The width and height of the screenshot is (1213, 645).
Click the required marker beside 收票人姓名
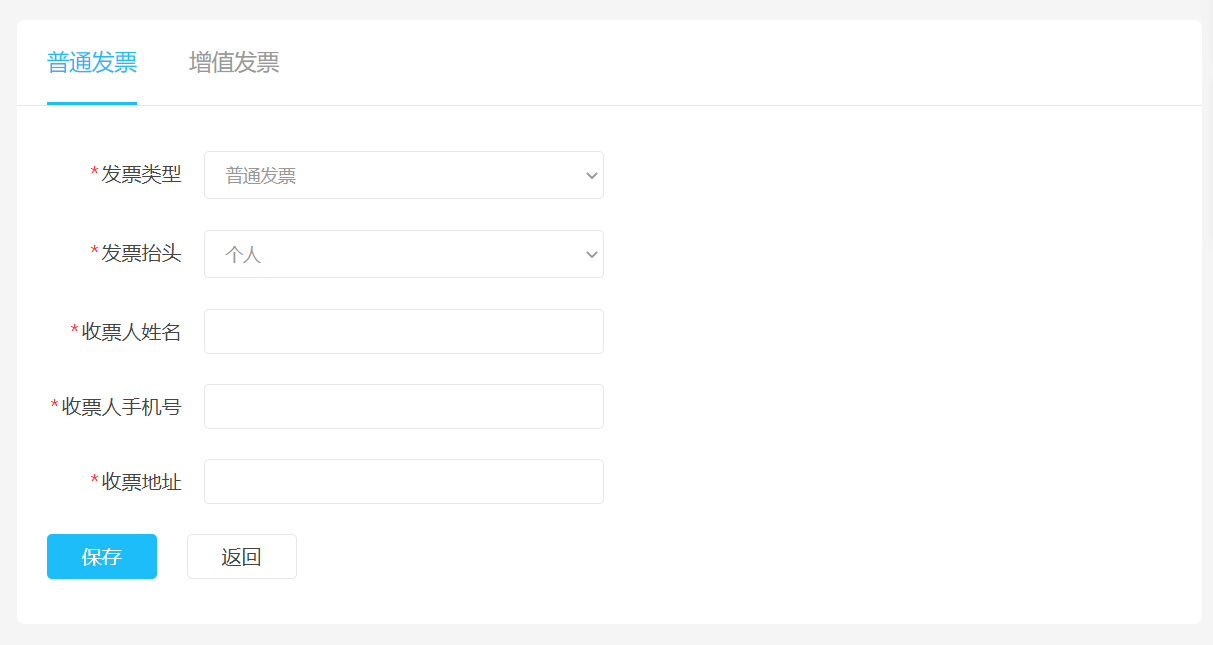75,332
